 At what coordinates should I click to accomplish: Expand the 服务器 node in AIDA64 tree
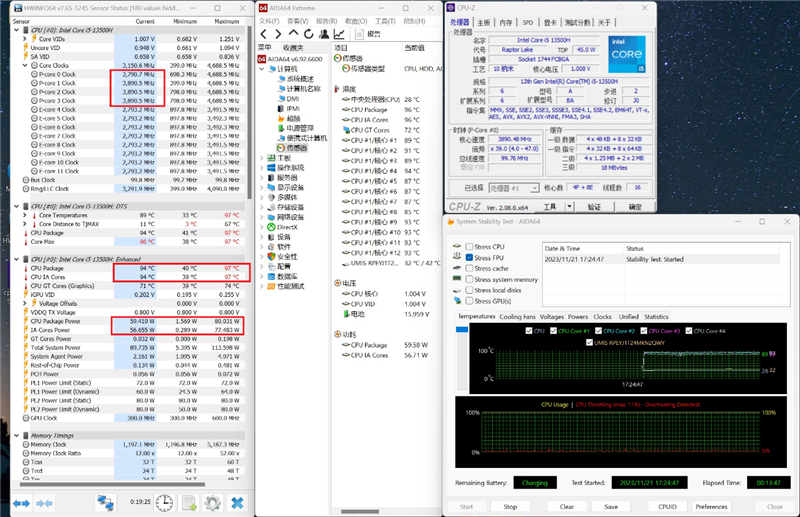tap(262, 178)
